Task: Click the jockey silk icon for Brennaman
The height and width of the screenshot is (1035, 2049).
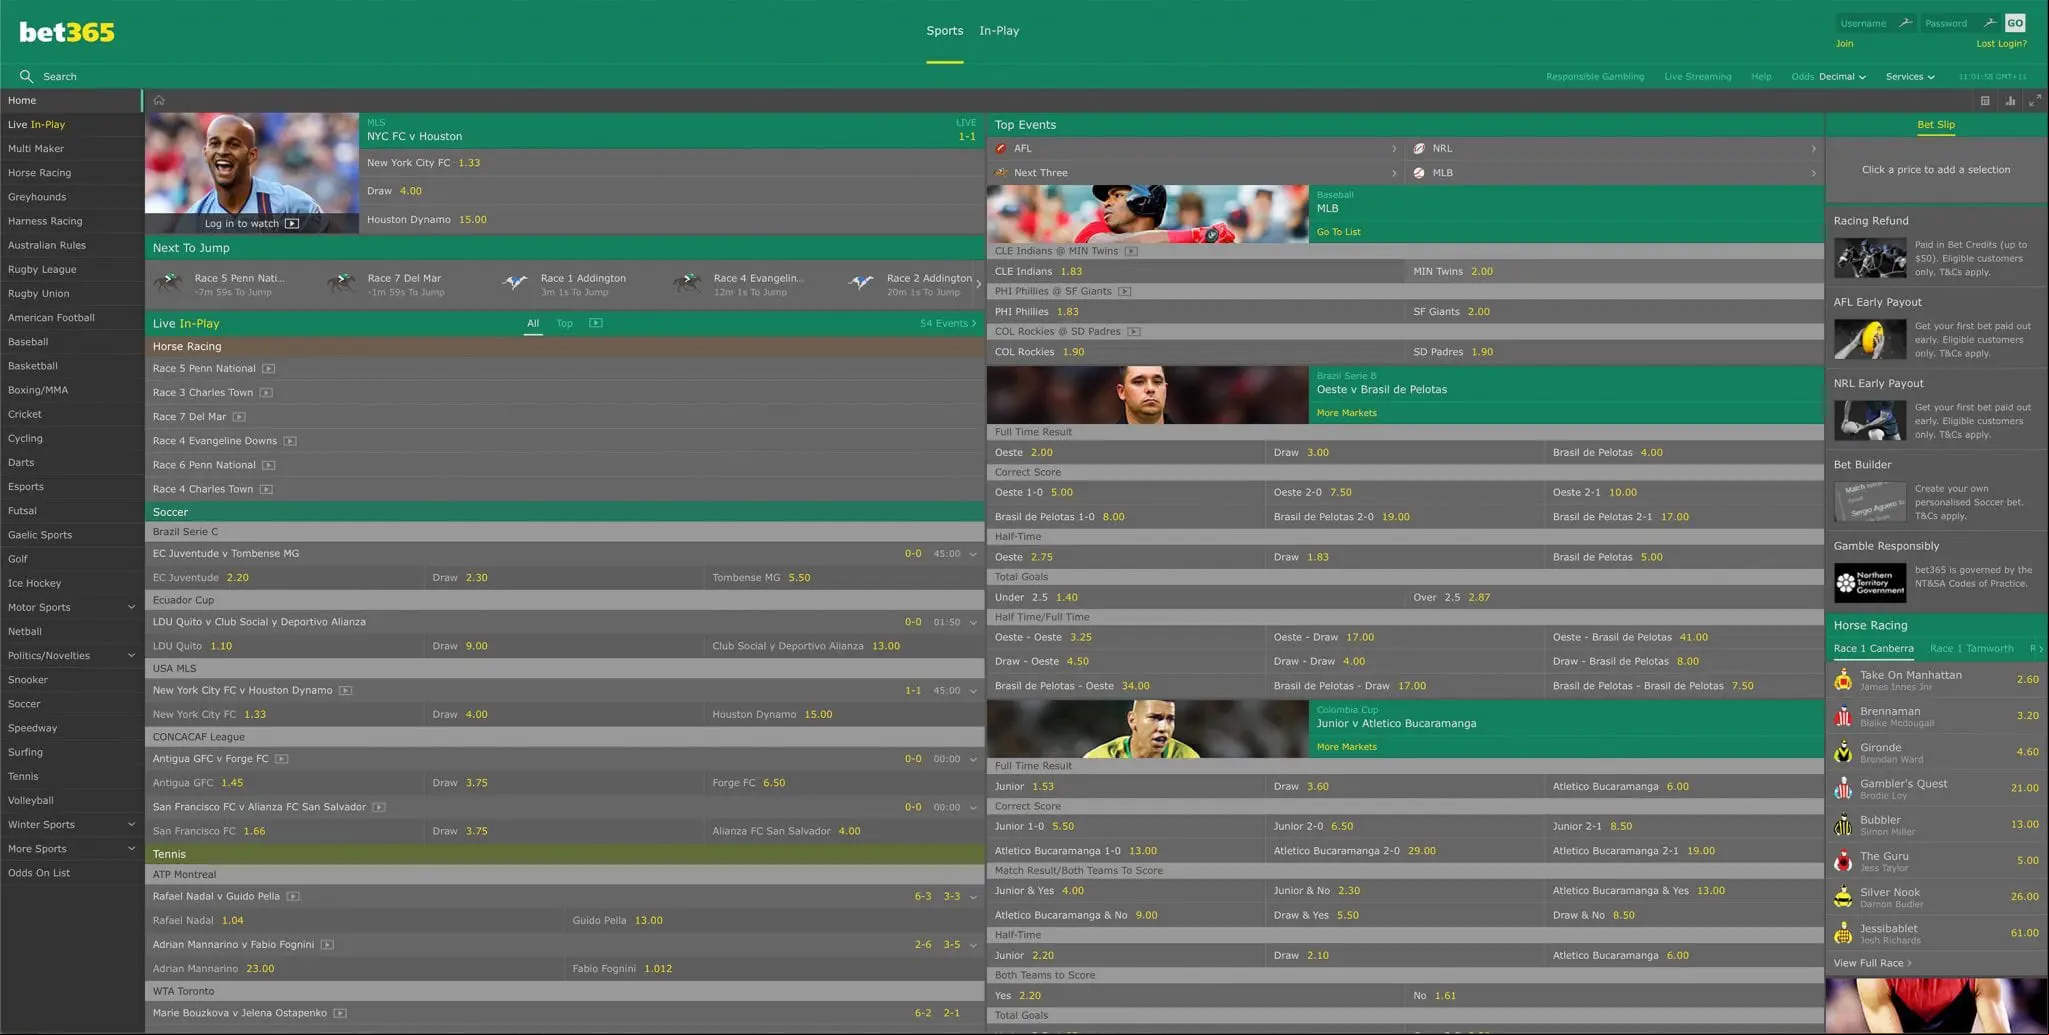Action: (x=1843, y=717)
